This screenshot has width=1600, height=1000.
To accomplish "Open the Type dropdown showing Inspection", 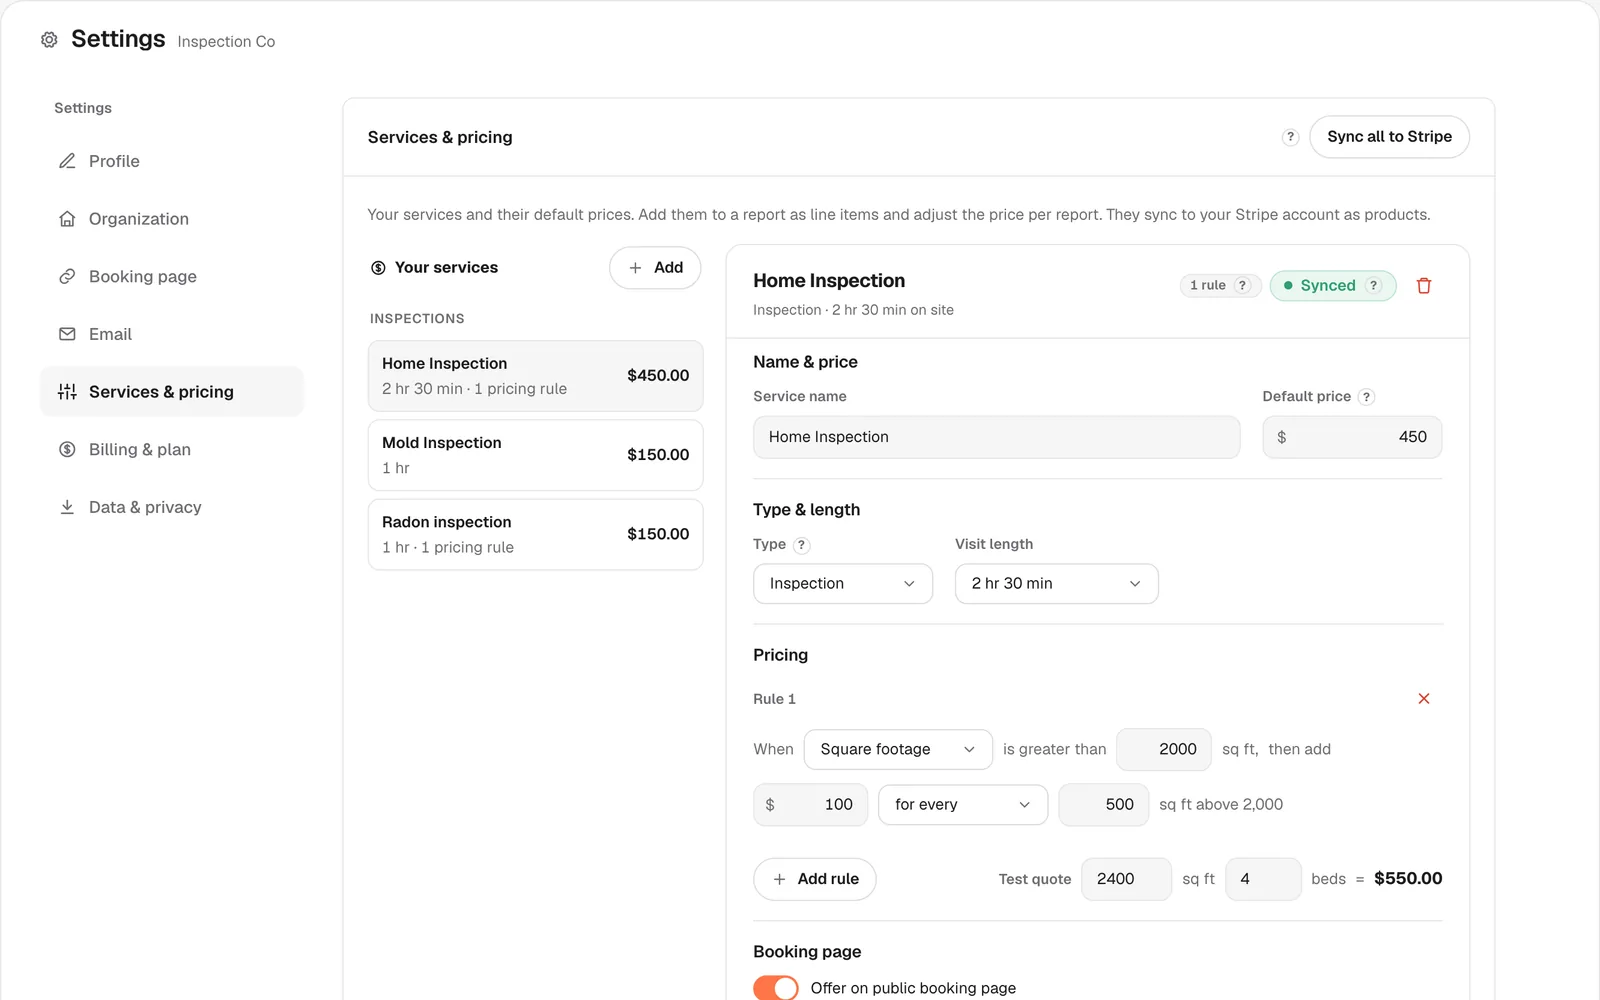I will [x=843, y=584].
